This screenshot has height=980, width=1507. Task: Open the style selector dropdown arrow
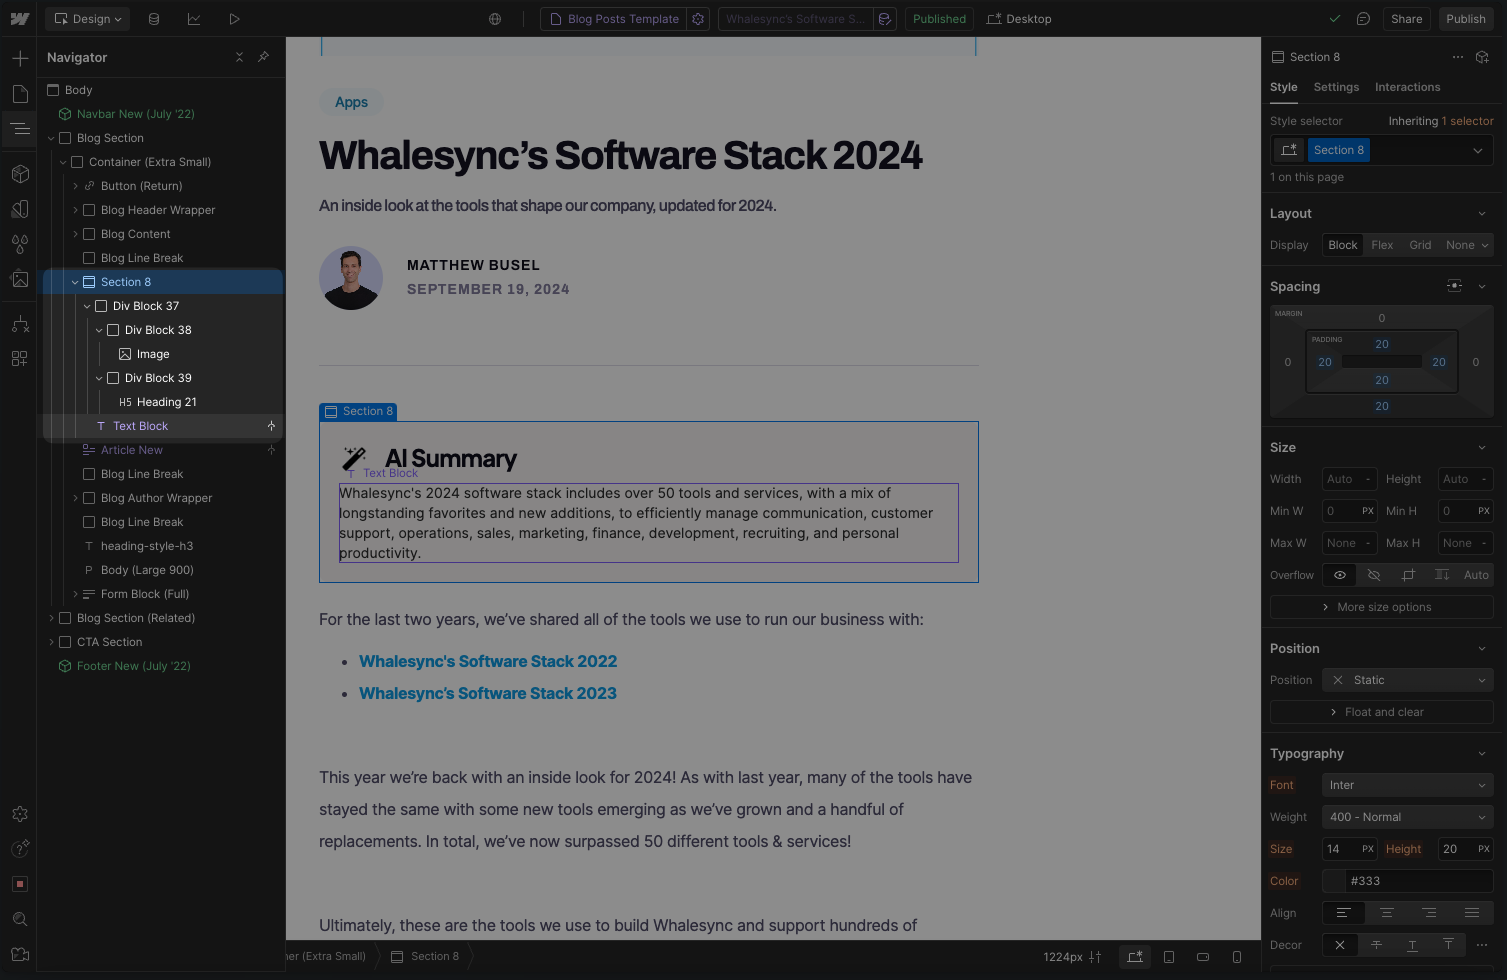(x=1477, y=150)
